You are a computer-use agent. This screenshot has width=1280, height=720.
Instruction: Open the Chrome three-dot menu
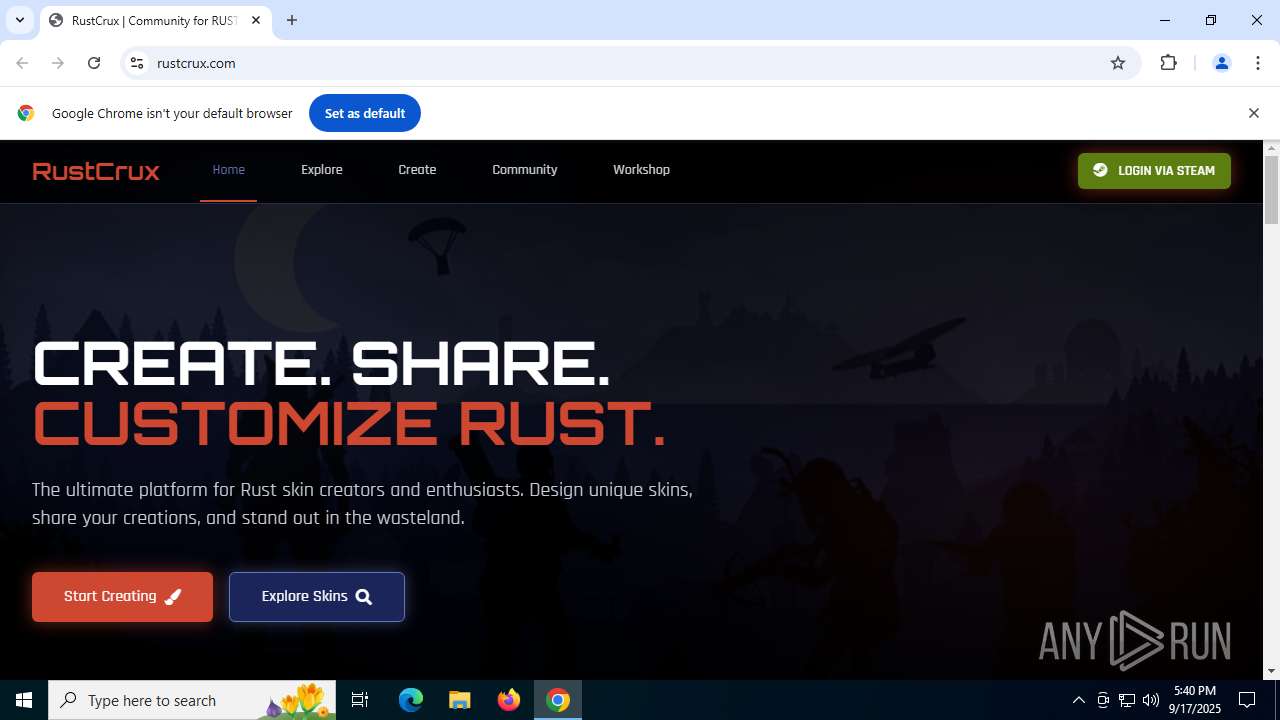[x=1258, y=63]
